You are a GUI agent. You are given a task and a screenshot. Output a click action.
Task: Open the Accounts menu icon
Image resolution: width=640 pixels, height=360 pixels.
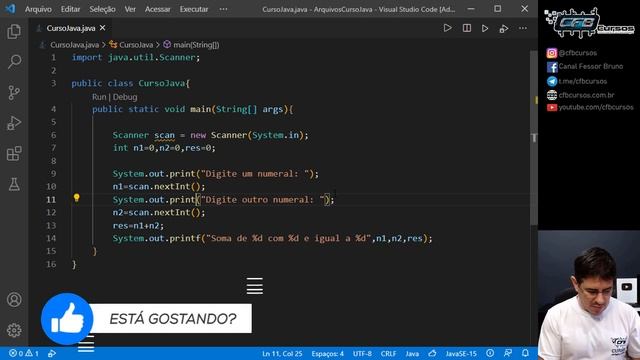[14, 300]
